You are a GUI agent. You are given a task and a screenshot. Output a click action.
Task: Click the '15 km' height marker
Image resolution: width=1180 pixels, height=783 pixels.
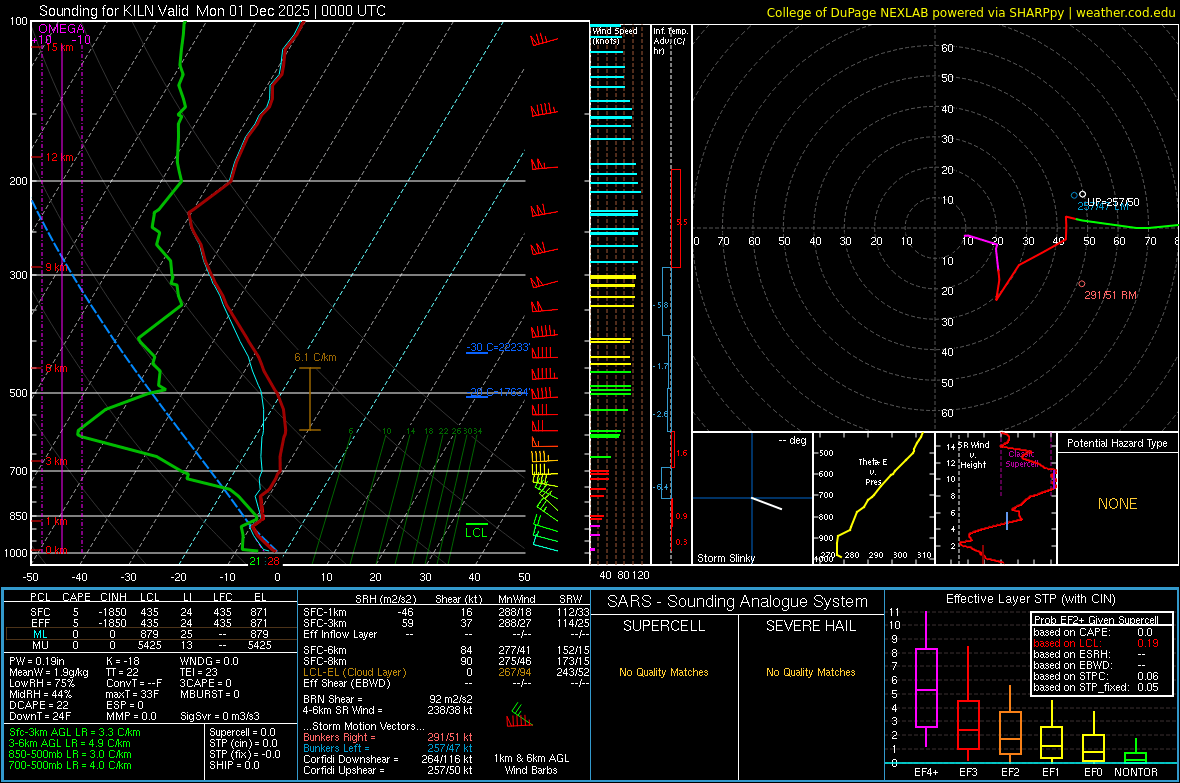click(59, 47)
